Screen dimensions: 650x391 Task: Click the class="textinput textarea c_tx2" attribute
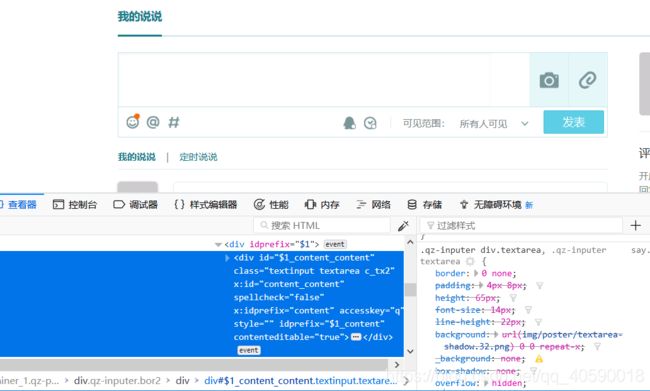(314, 271)
